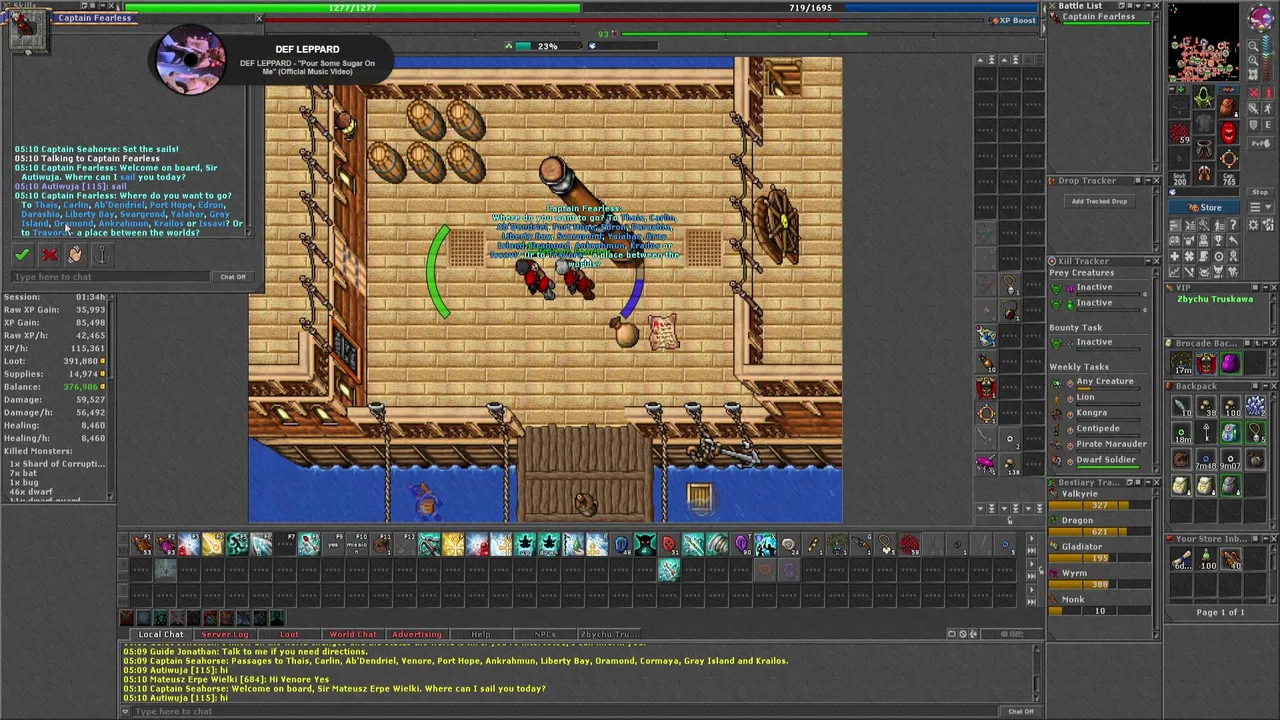Viewport: 1280px width, 720px height.
Task: Toggle Chat Off at bottom chat console
Action: [1021, 711]
